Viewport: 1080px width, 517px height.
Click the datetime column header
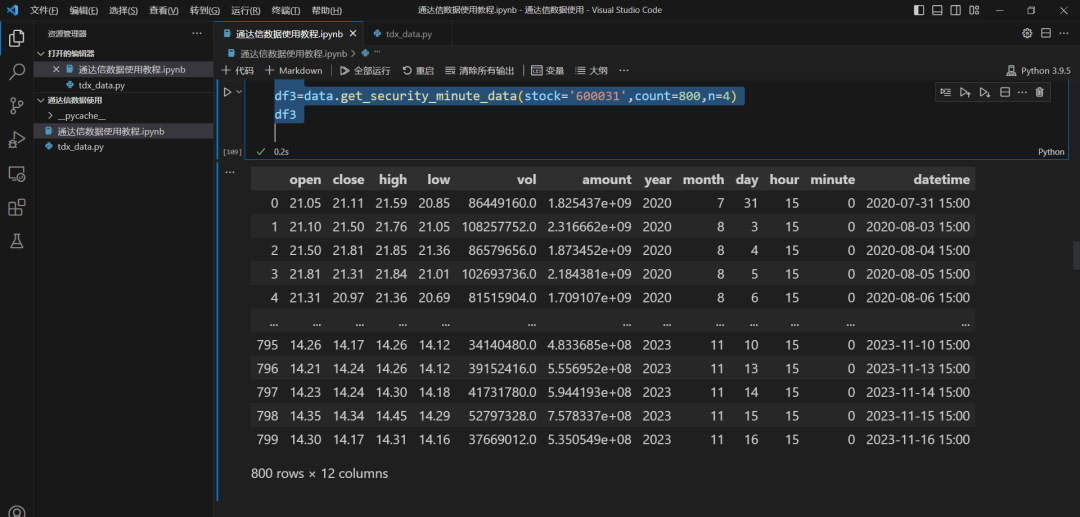pos(942,180)
